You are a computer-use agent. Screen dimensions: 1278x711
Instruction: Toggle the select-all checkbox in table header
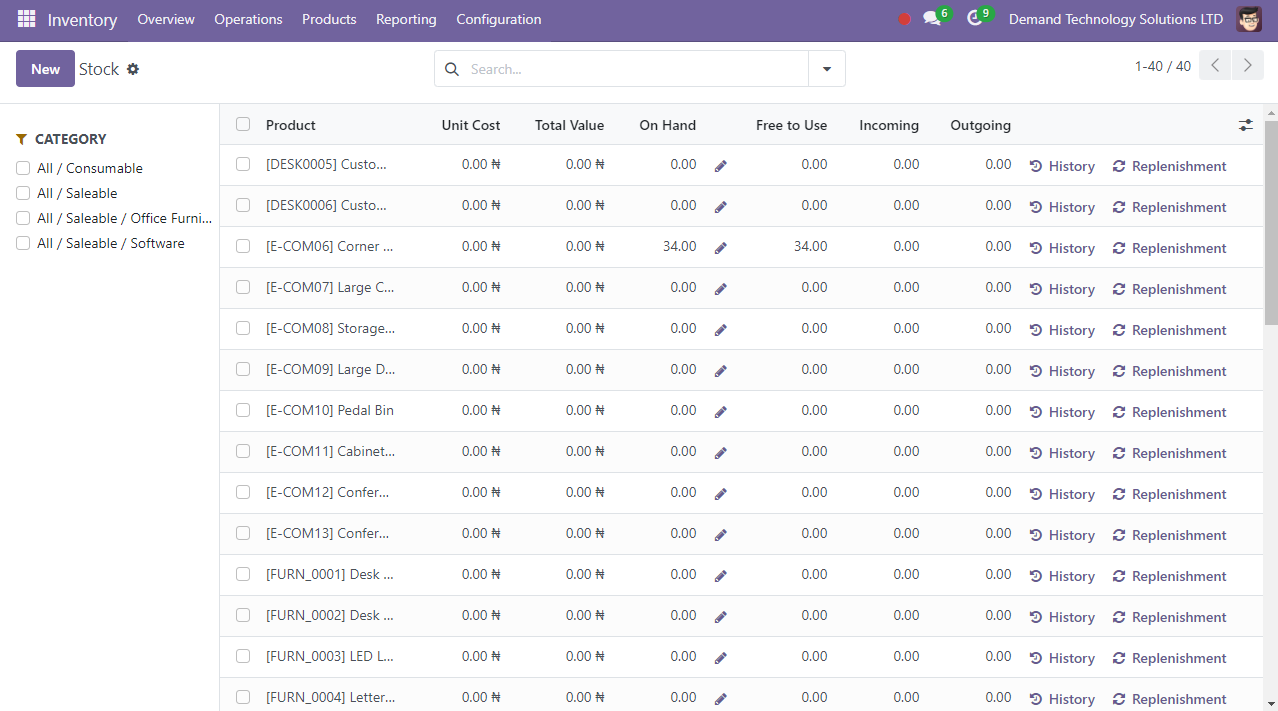[x=243, y=124]
